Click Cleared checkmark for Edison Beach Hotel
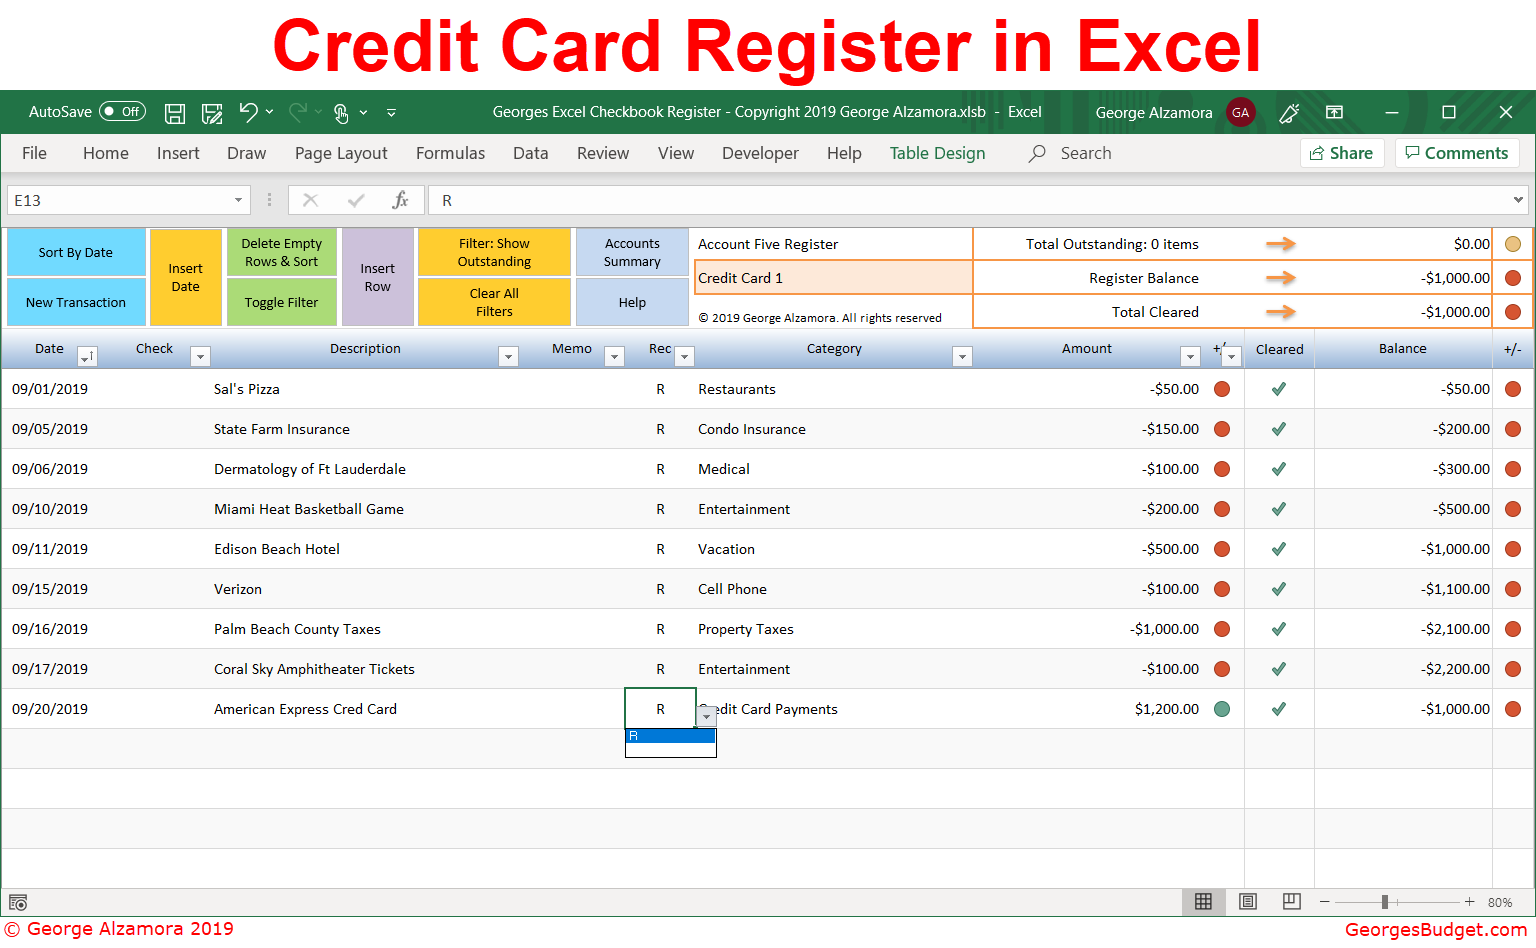 tap(1278, 549)
